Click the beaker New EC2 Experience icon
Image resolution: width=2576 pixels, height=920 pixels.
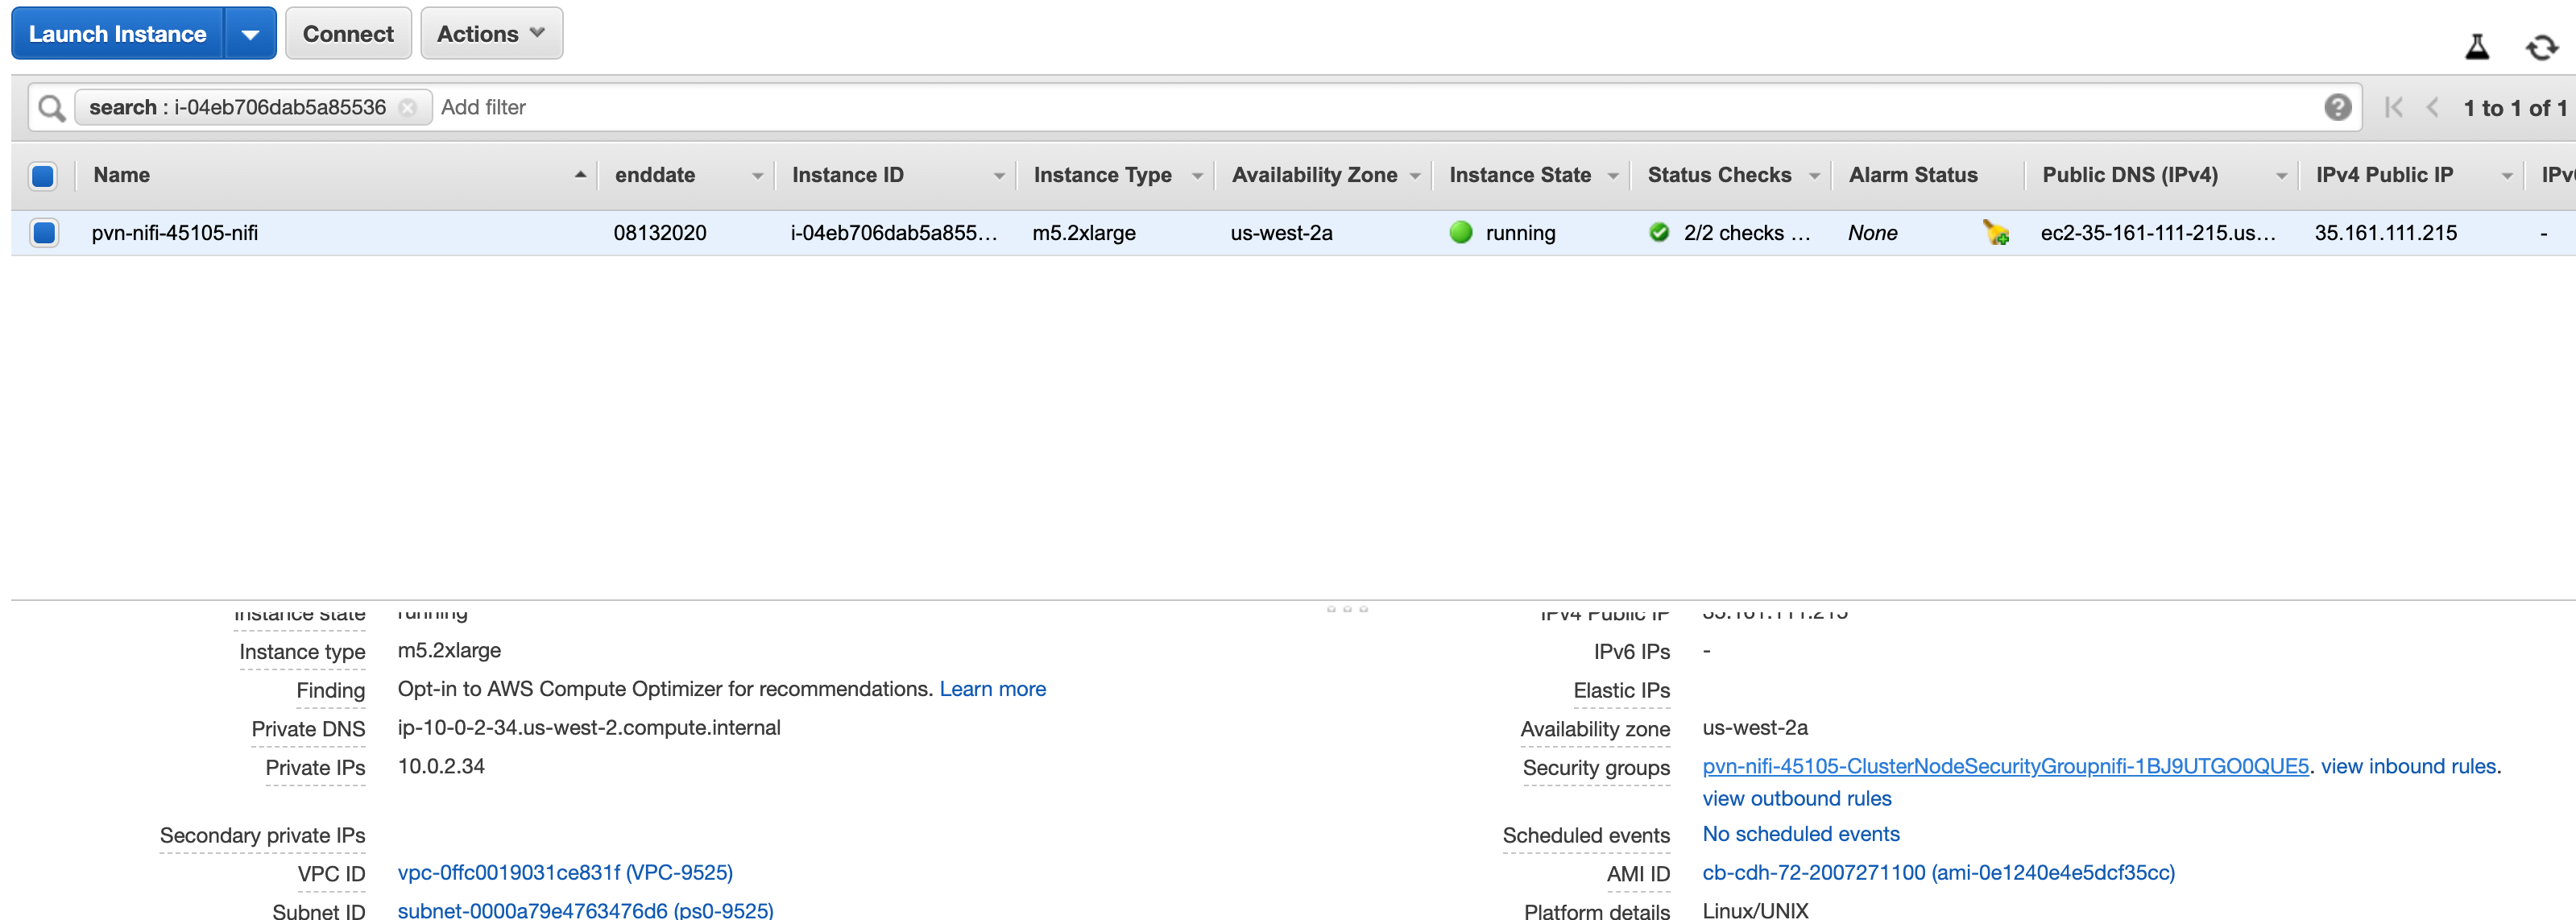pyautogui.click(x=2477, y=45)
